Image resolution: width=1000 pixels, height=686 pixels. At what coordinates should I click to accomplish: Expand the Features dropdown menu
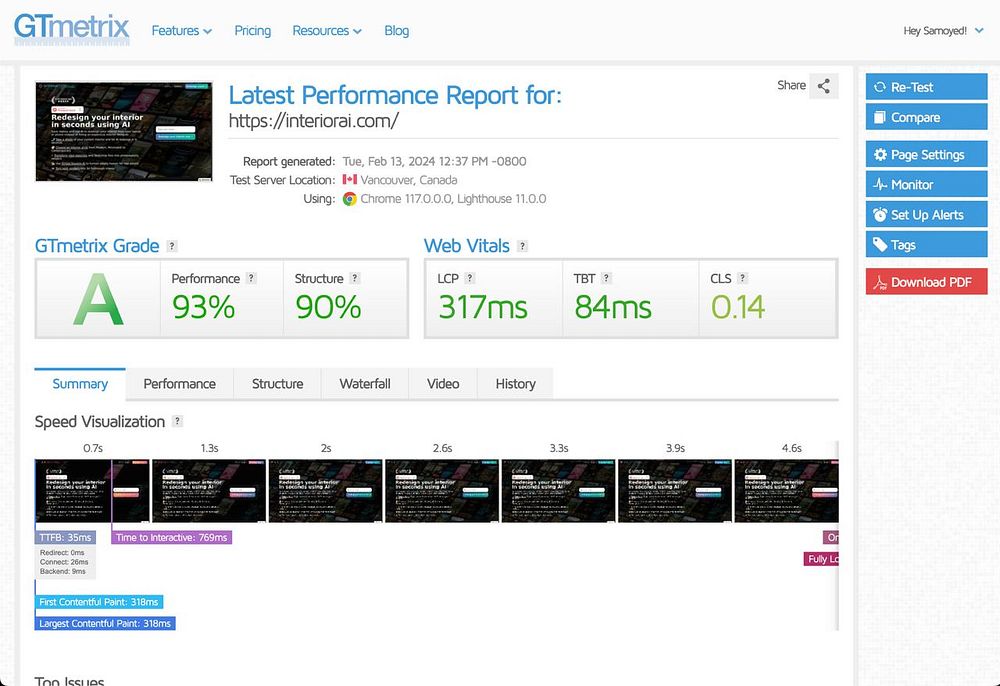click(x=181, y=31)
